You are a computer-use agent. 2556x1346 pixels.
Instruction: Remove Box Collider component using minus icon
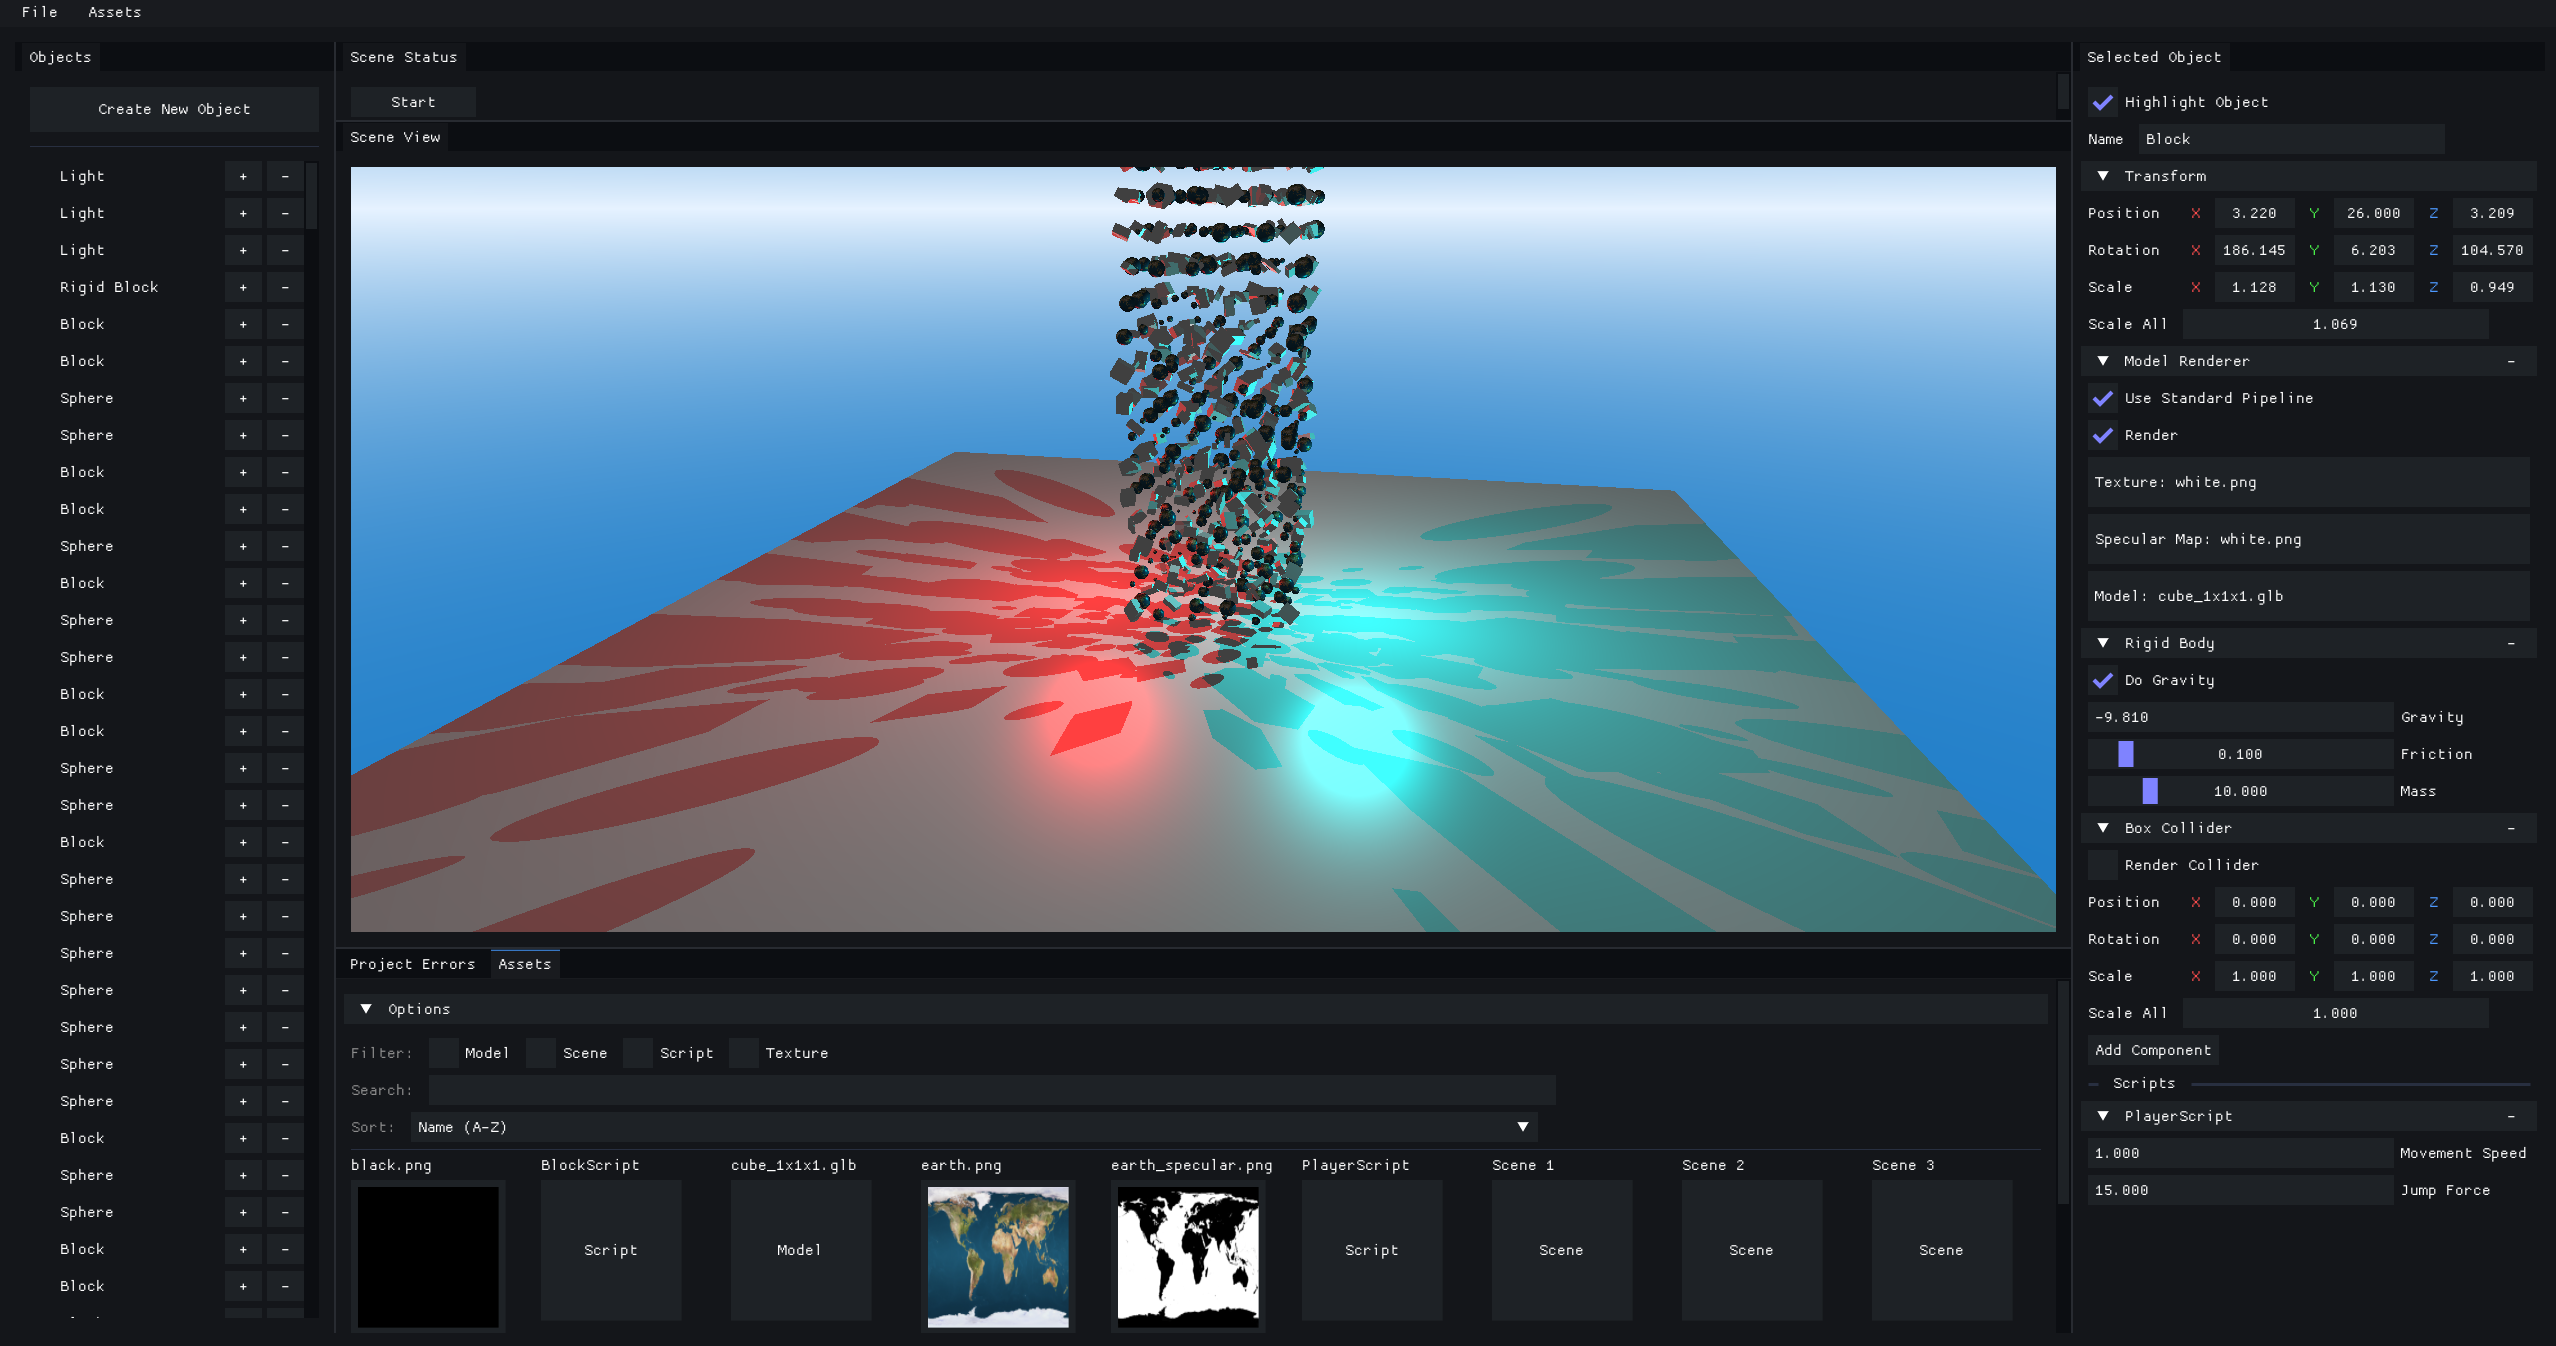(x=2511, y=828)
